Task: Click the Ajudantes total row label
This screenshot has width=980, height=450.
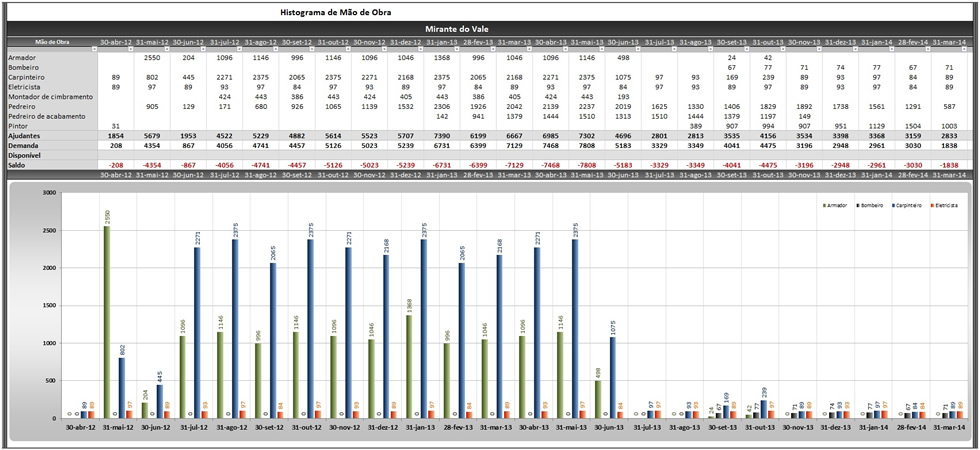Action: tap(26, 136)
